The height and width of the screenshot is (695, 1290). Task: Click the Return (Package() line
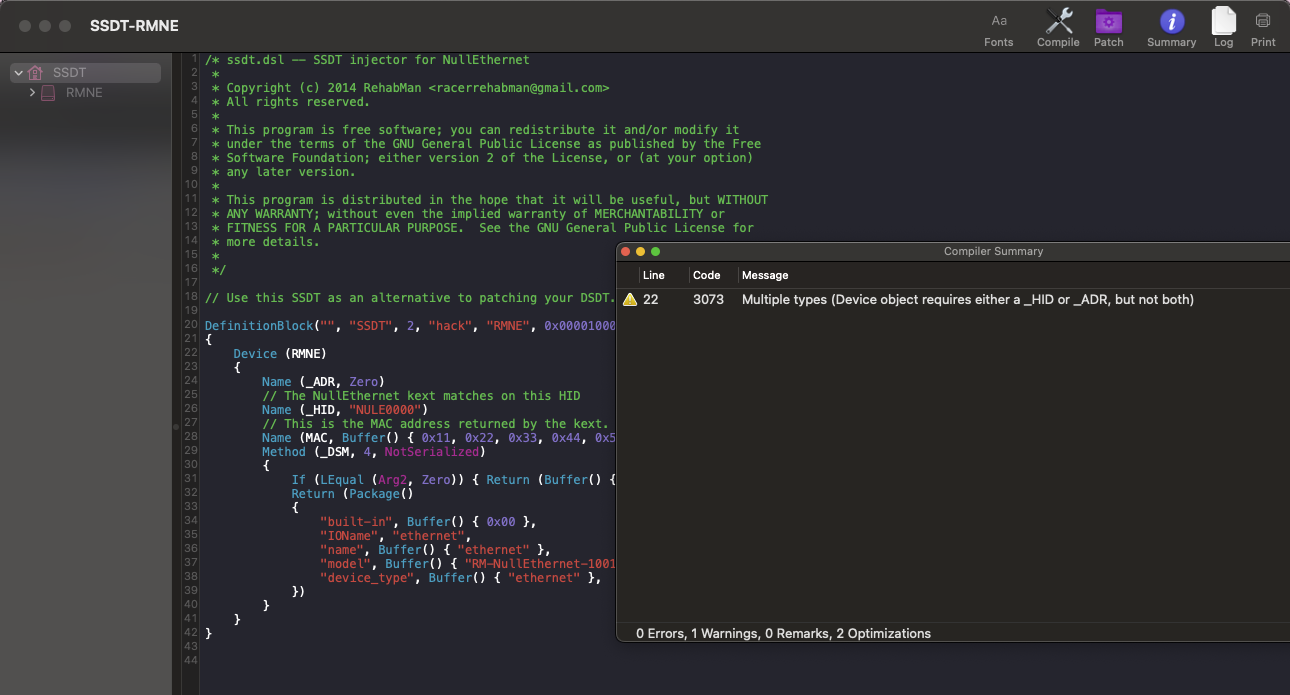(352, 494)
